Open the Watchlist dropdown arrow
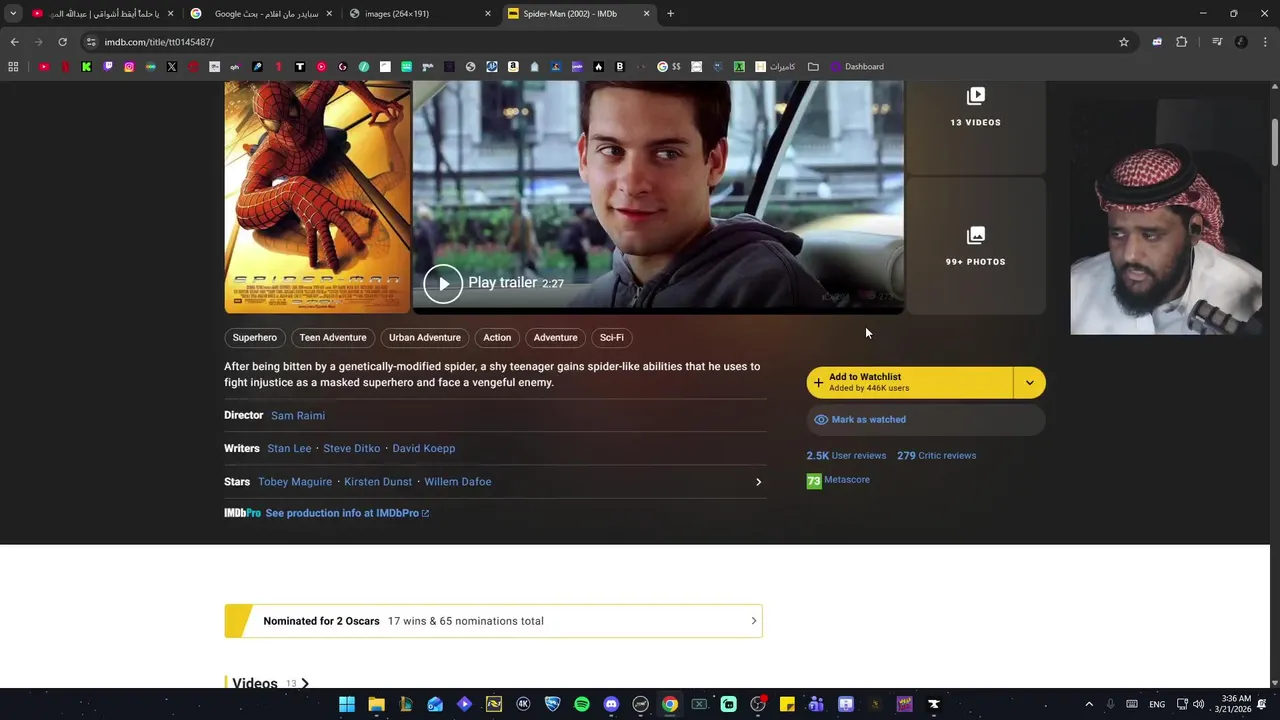The height and width of the screenshot is (720, 1280). (x=1030, y=383)
